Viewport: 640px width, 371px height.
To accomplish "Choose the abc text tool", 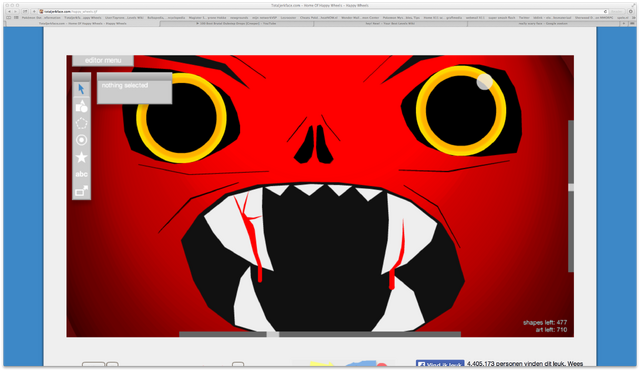I will coord(81,174).
